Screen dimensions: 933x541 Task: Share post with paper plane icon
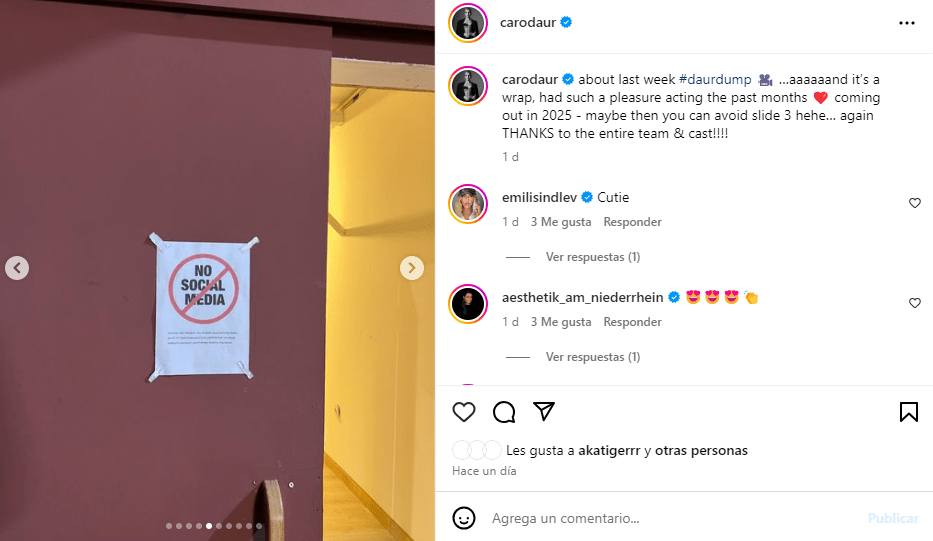coord(544,411)
